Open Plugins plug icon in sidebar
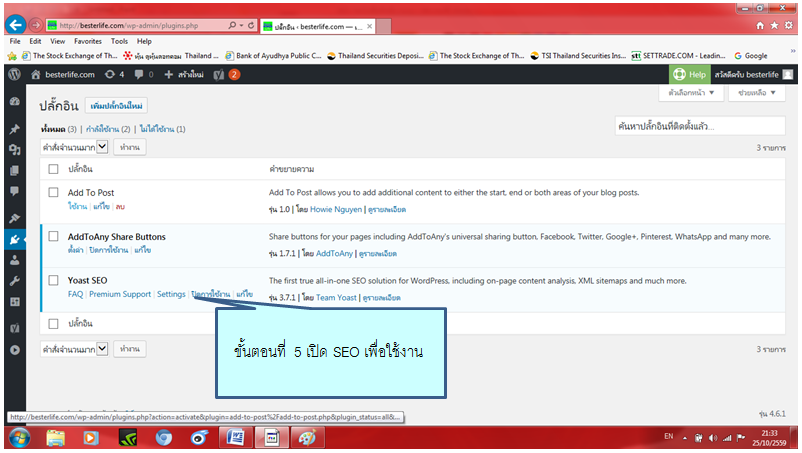 pos(15,239)
